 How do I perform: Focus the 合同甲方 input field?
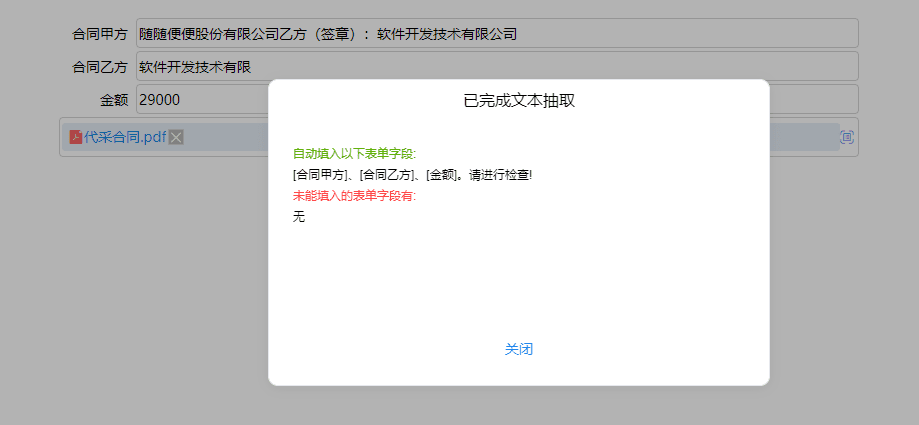pyautogui.click(x=497, y=33)
